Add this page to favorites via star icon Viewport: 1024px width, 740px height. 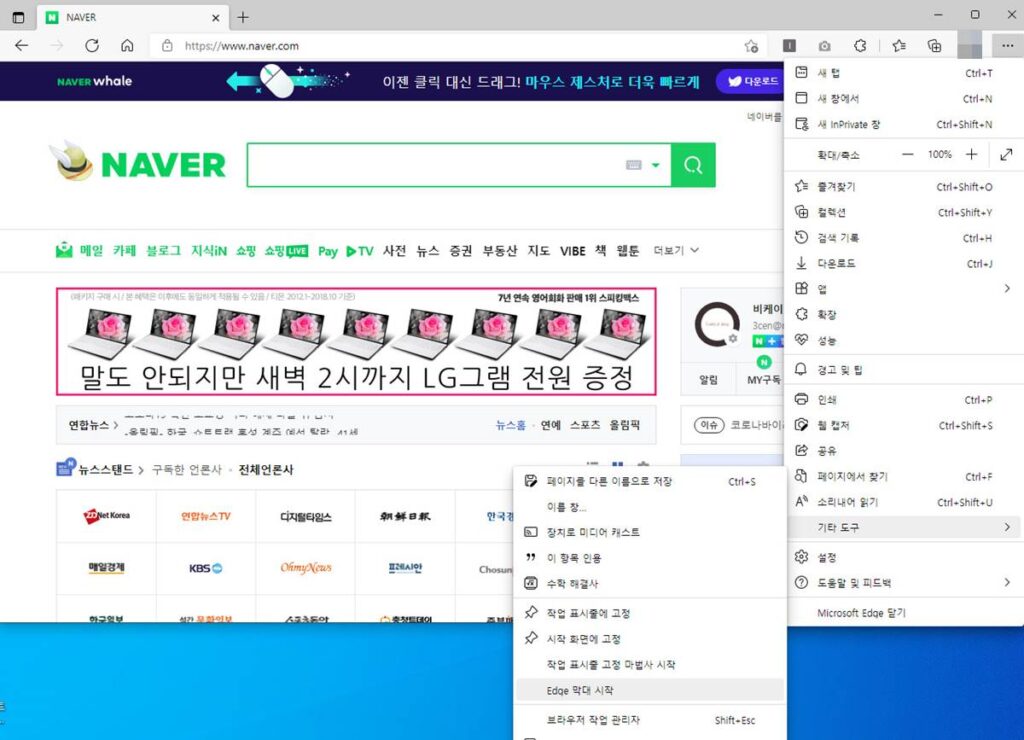tap(751, 45)
